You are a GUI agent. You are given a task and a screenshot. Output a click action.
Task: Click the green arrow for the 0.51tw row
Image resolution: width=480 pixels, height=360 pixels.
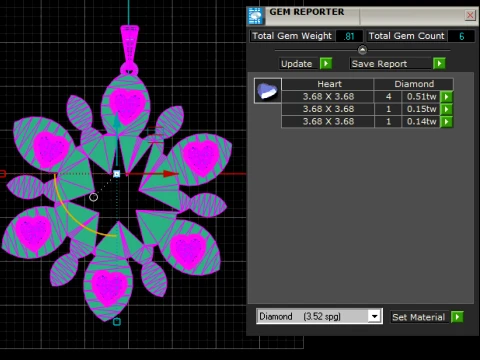(446, 97)
